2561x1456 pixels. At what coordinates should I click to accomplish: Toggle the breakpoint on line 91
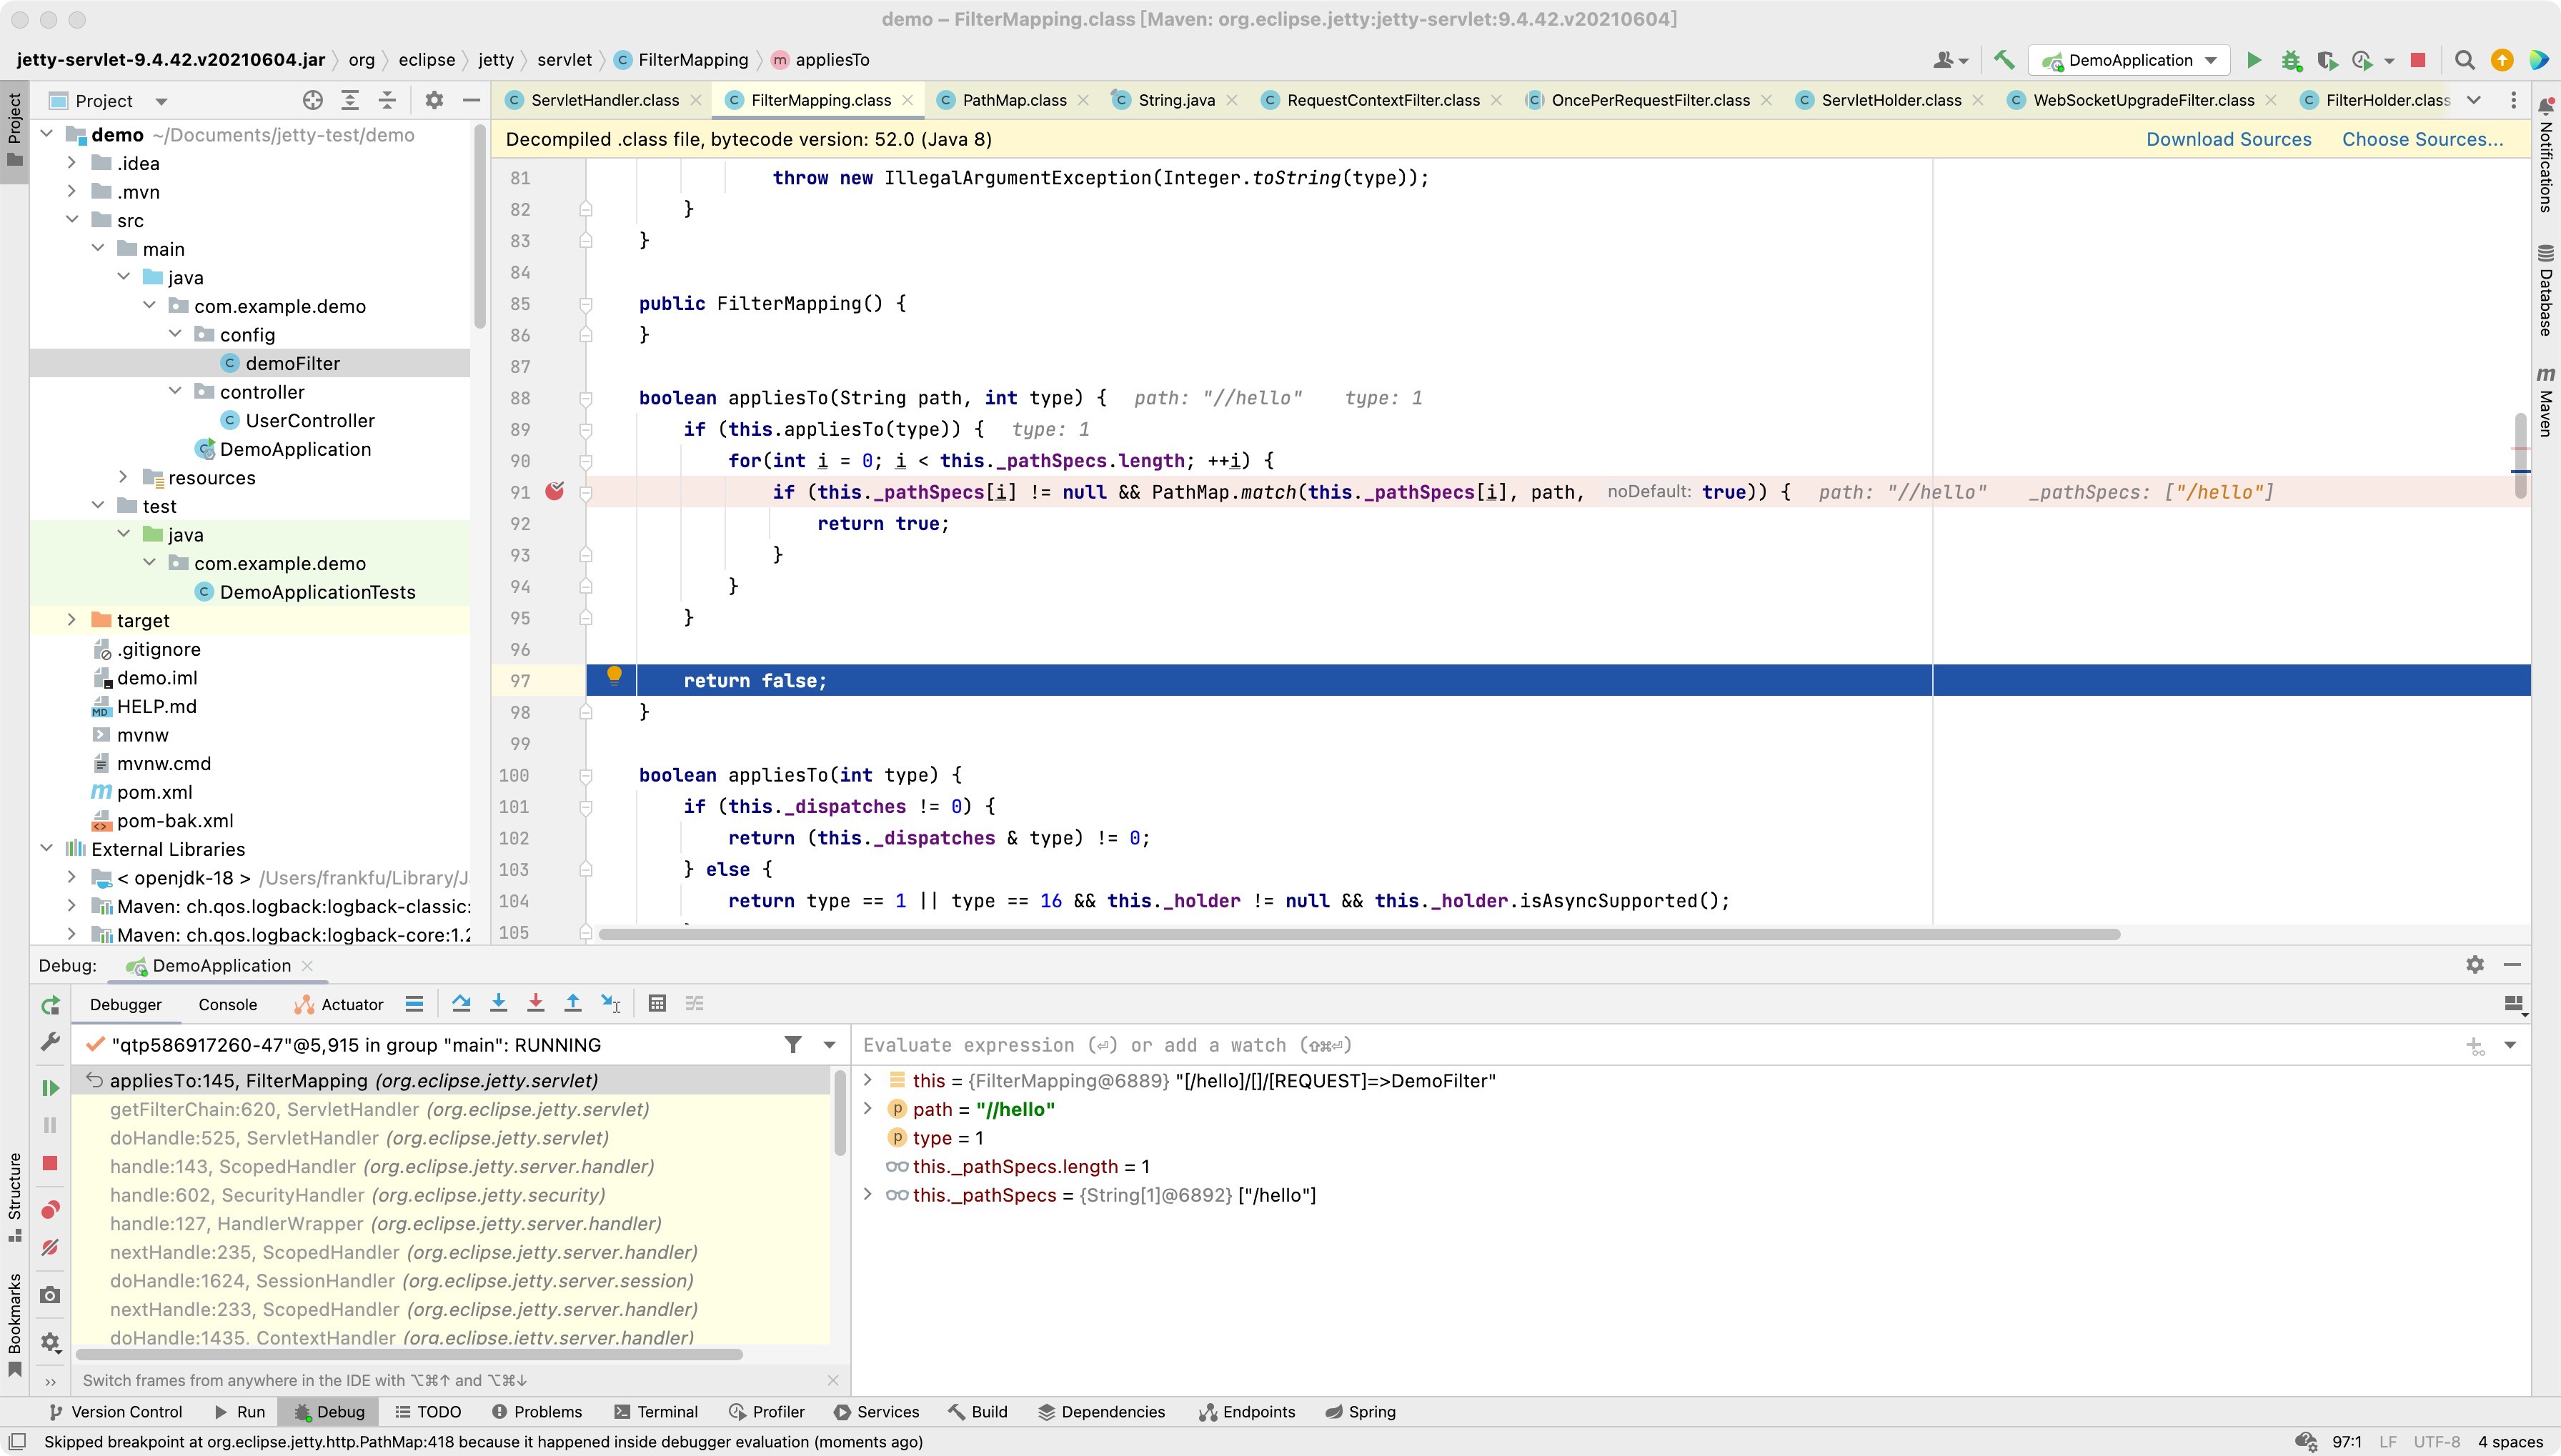pos(554,491)
